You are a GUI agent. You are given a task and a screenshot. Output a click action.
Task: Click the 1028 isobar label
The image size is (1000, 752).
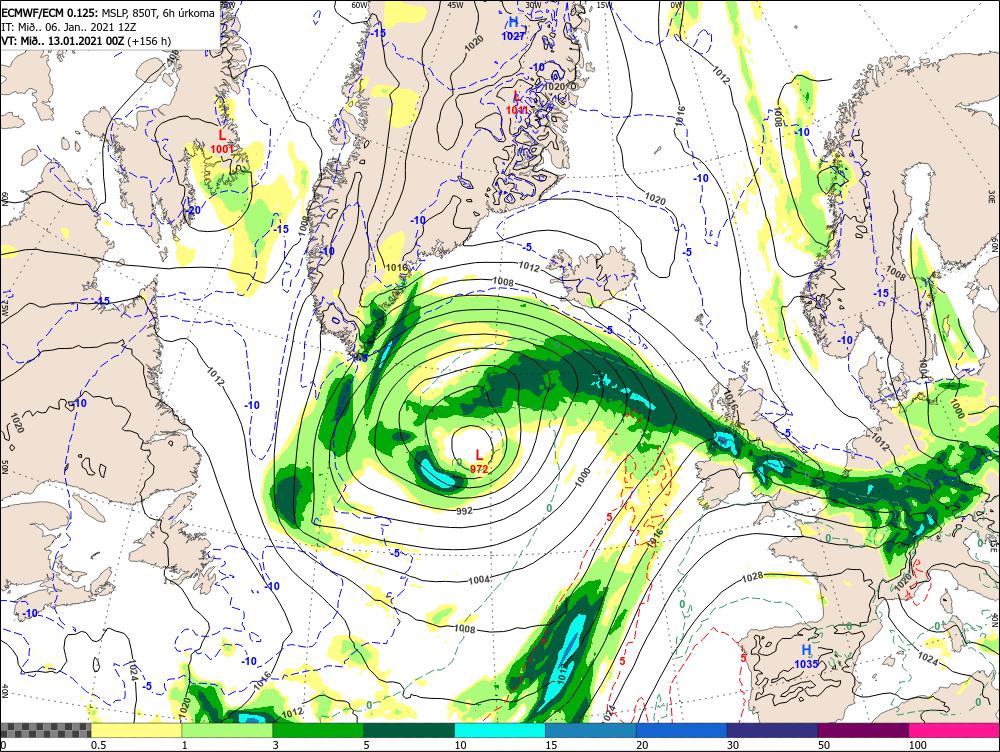(753, 577)
